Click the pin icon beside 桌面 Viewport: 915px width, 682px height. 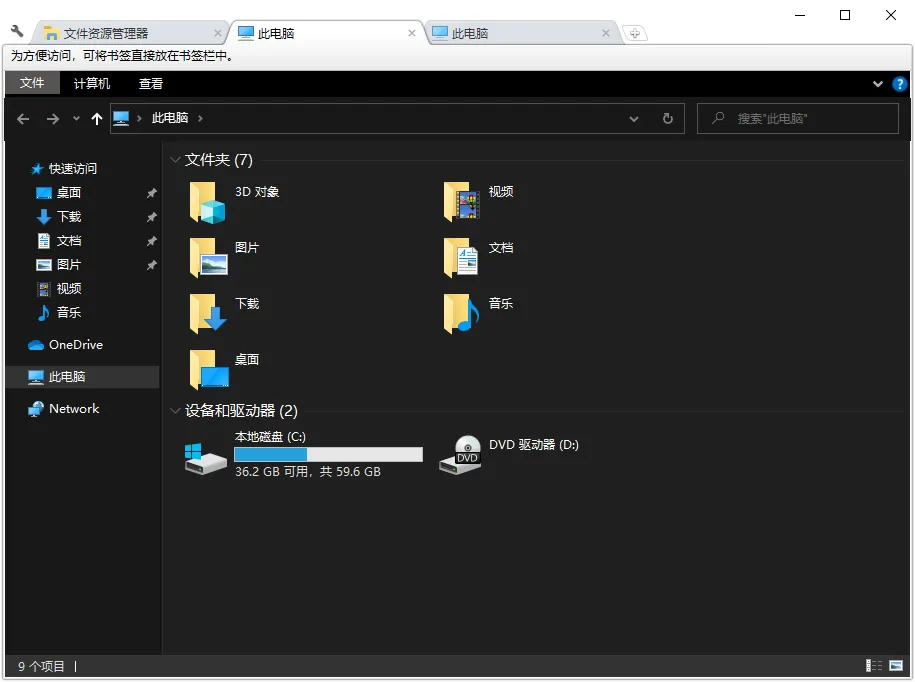click(x=151, y=193)
